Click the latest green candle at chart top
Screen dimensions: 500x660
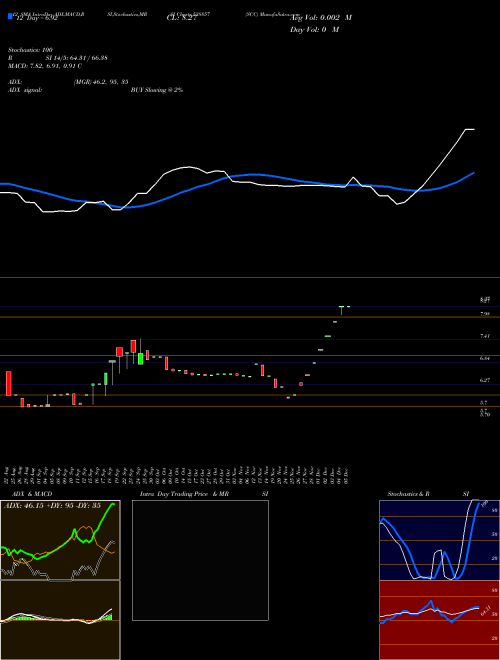click(348, 306)
